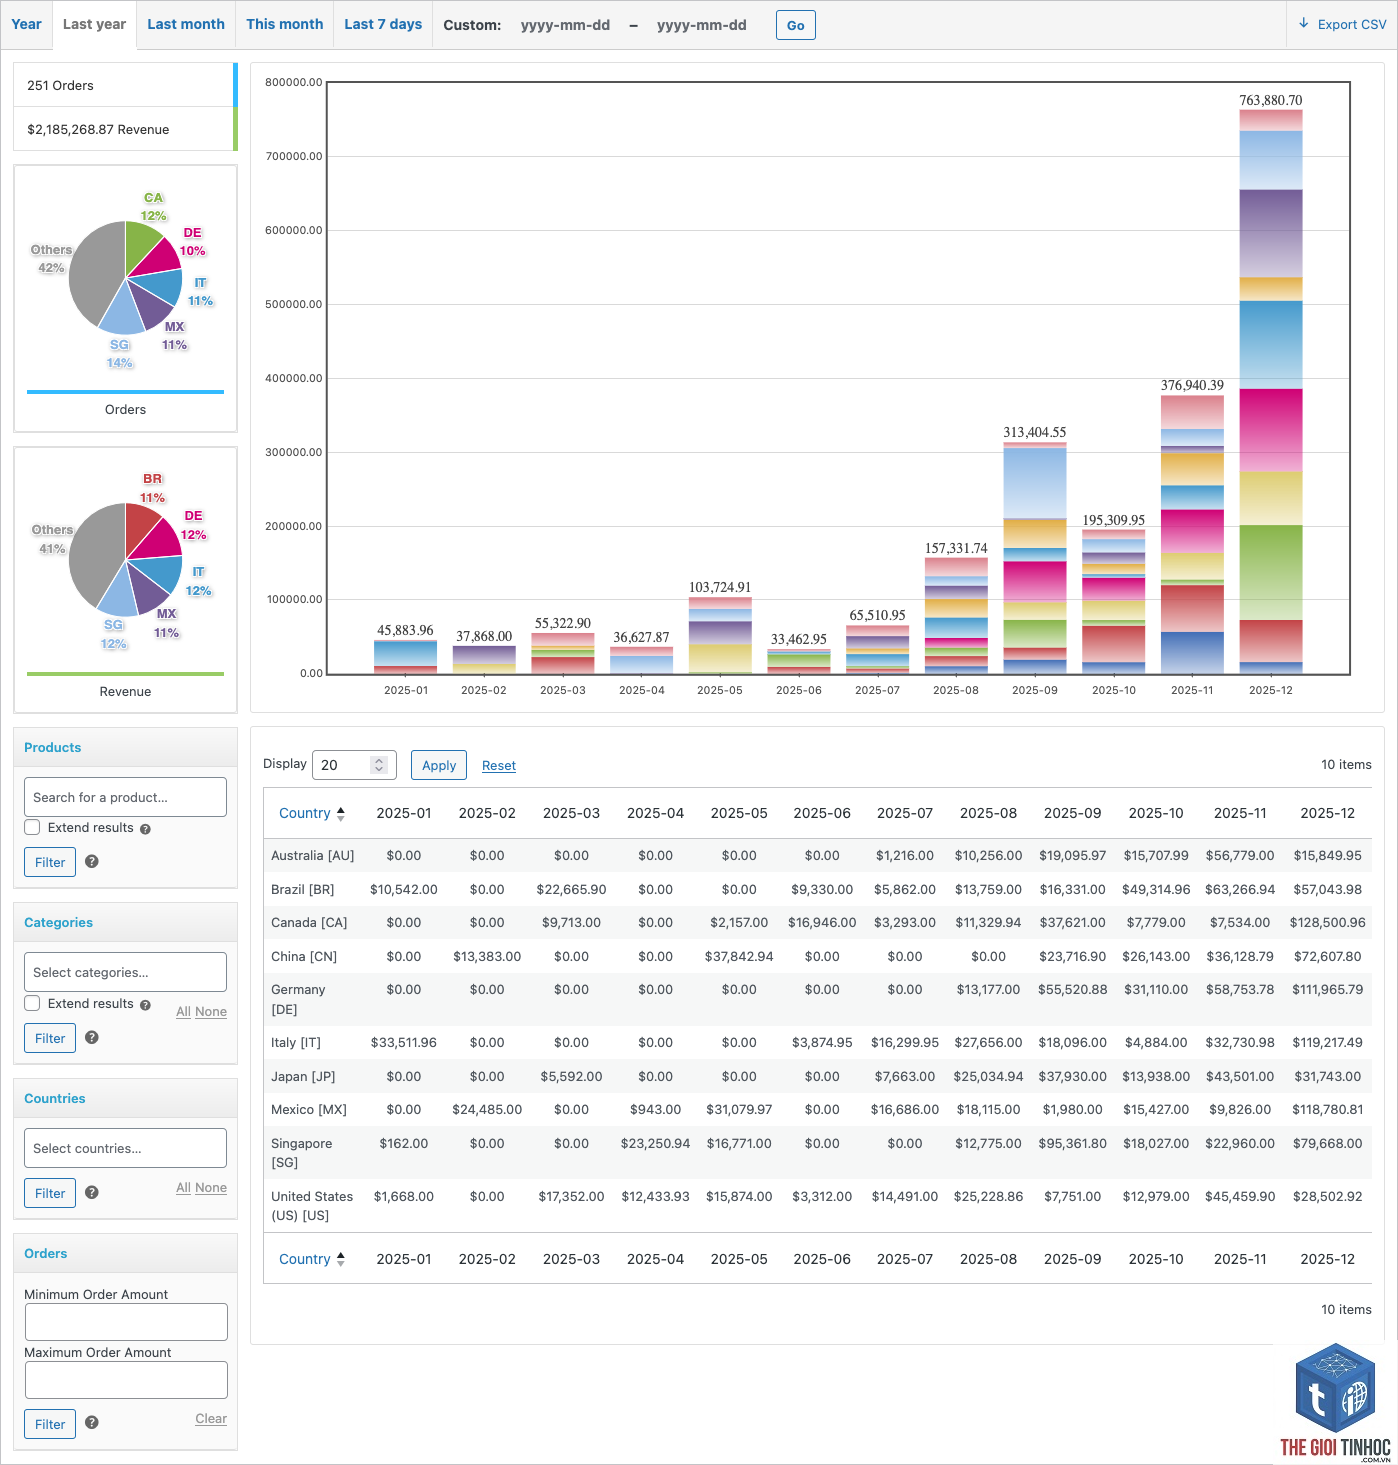Click help icon next to Categories Extend results

coord(145,1005)
